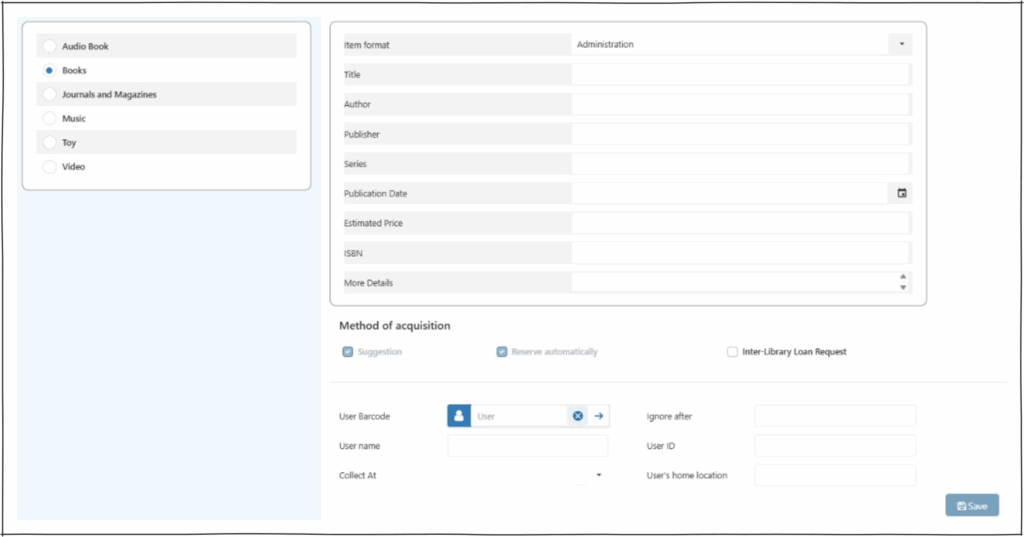Click the Estimated Price field

[740, 223]
